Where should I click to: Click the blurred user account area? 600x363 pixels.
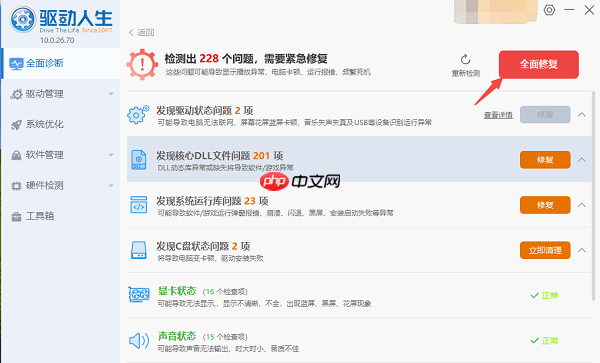point(496,11)
